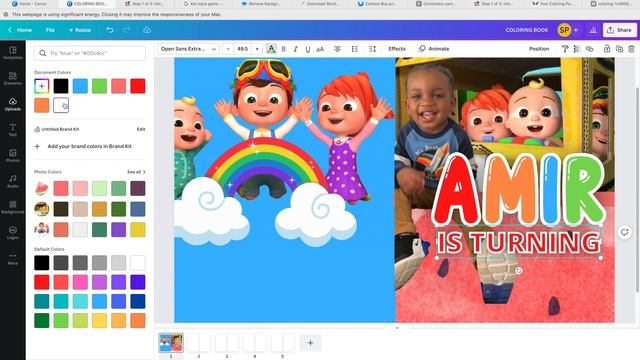
Task: Change text alignment icon
Action: point(338,49)
